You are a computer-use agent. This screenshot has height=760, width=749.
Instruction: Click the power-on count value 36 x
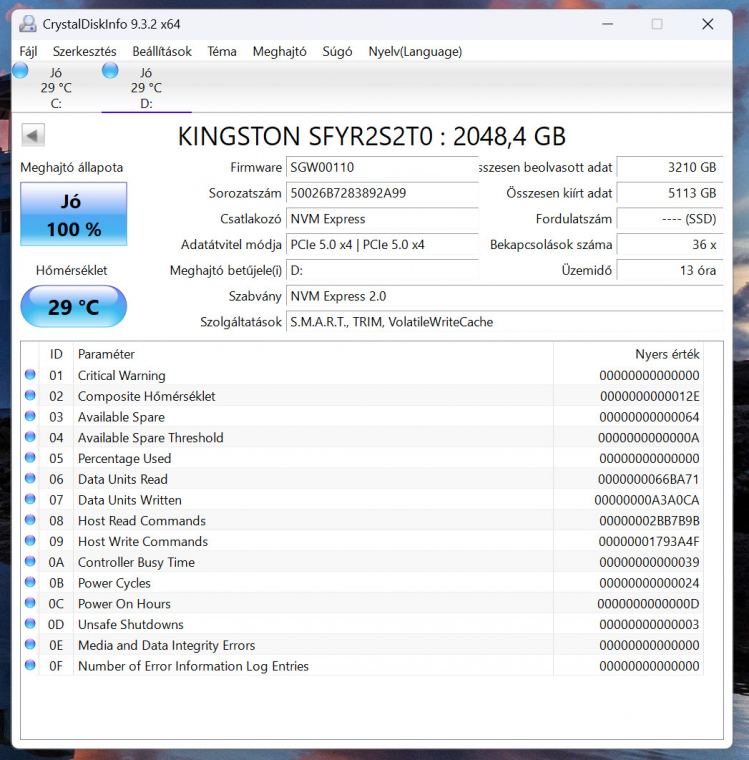pyautogui.click(x=669, y=244)
